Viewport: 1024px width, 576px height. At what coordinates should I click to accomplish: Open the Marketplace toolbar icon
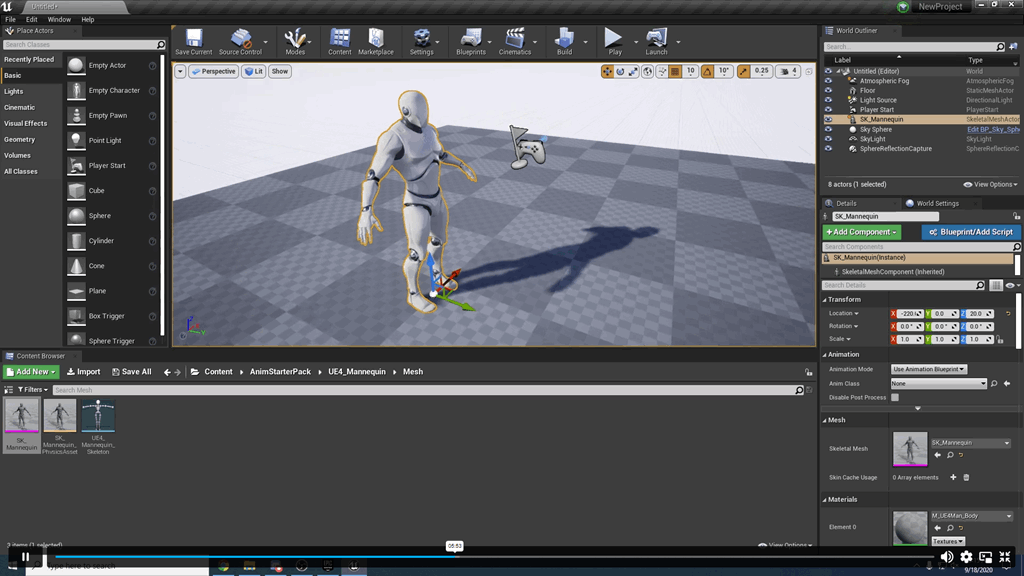coord(376,41)
